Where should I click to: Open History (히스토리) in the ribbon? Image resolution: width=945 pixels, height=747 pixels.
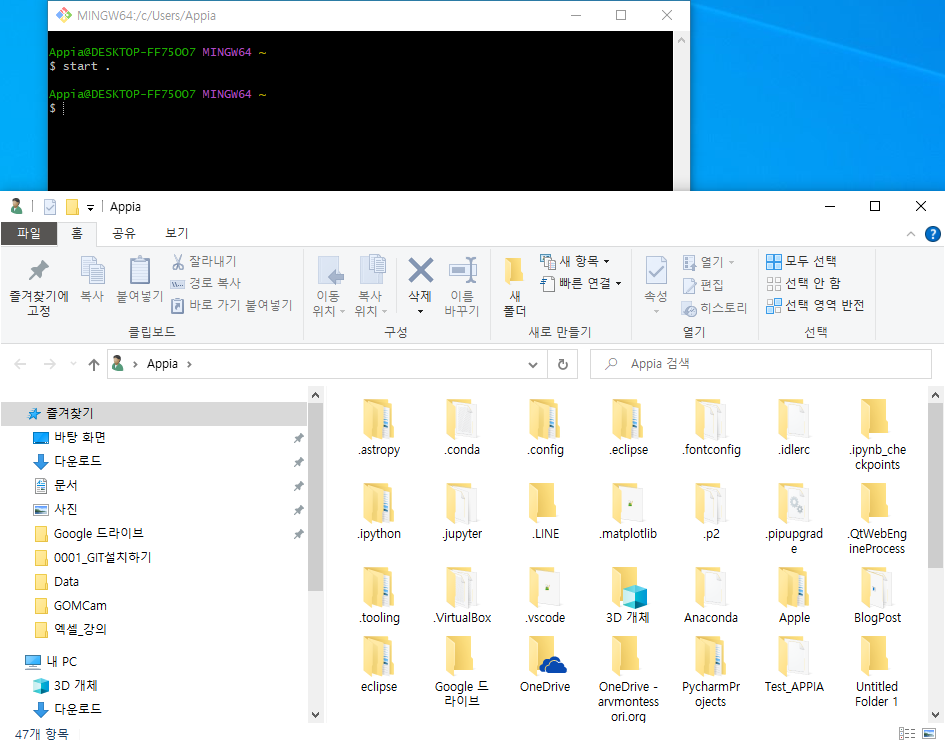click(x=714, y=308)
